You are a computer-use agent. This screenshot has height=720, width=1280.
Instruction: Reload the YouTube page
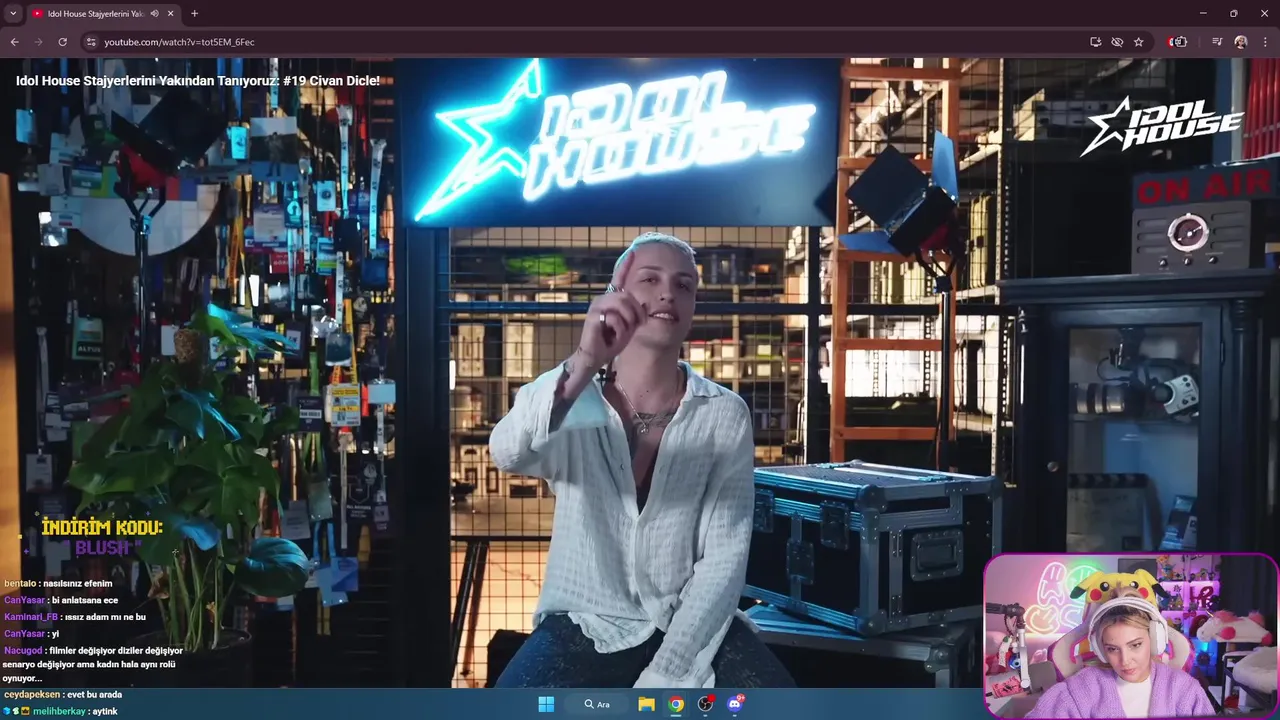coord(62,42)
